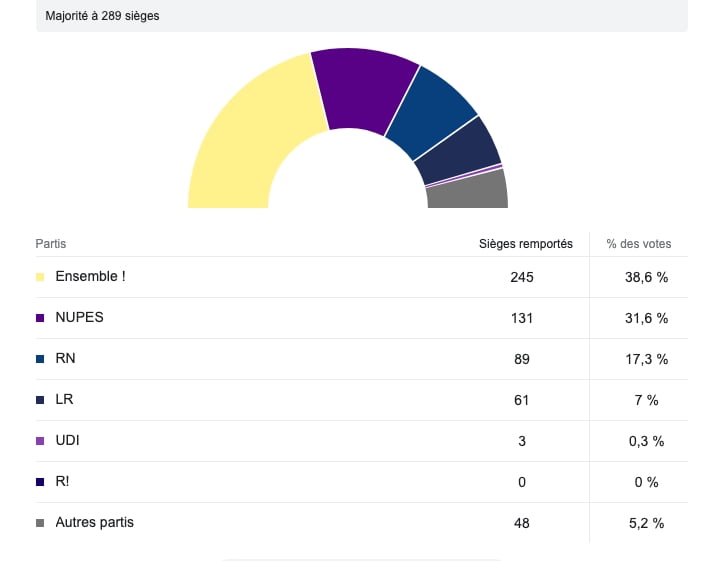The height and width of the screenshot is (561, 712).
Task: Click the '131' seats value
Action: pos(522,318)
